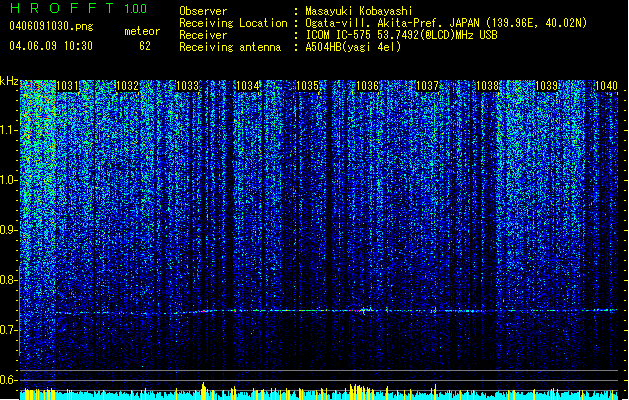
Task: Select observer name Masayuki Kobayashi
Action: click(359, 11)
